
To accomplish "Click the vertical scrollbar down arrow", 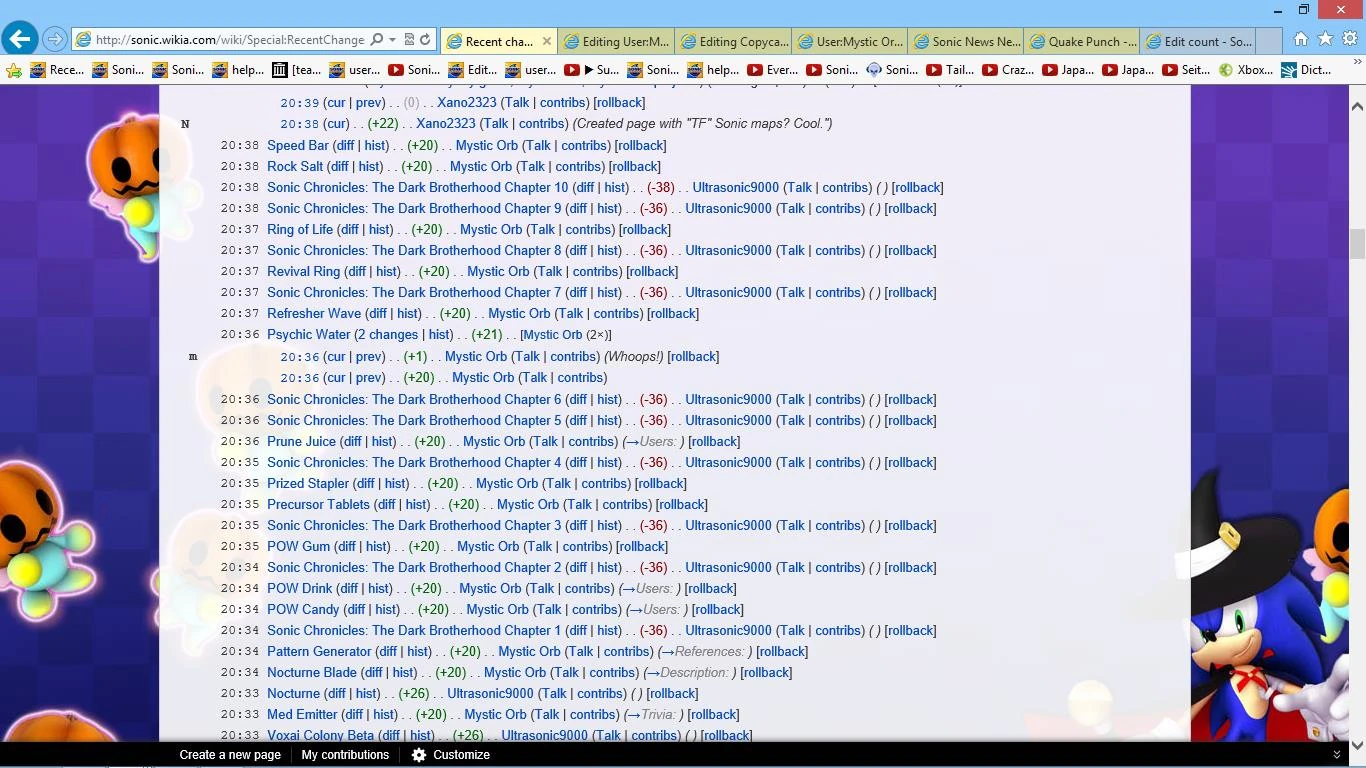I will 1357,745.
